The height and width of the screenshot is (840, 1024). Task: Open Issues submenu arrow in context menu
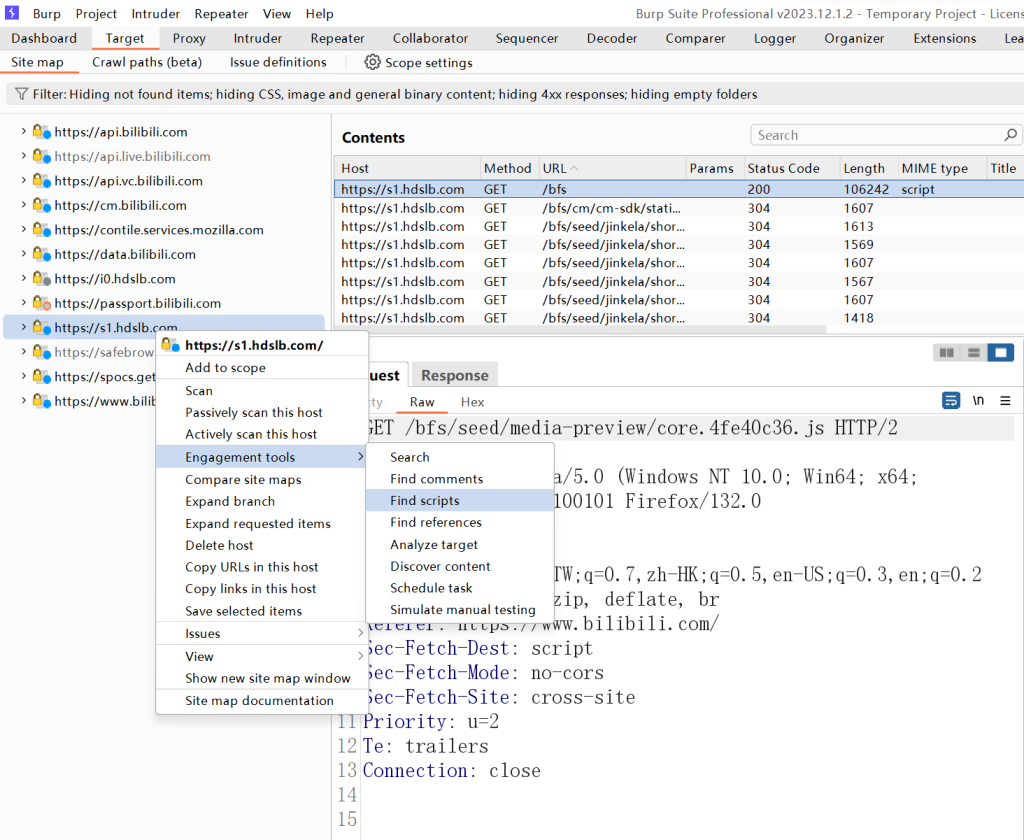[360, 633]
